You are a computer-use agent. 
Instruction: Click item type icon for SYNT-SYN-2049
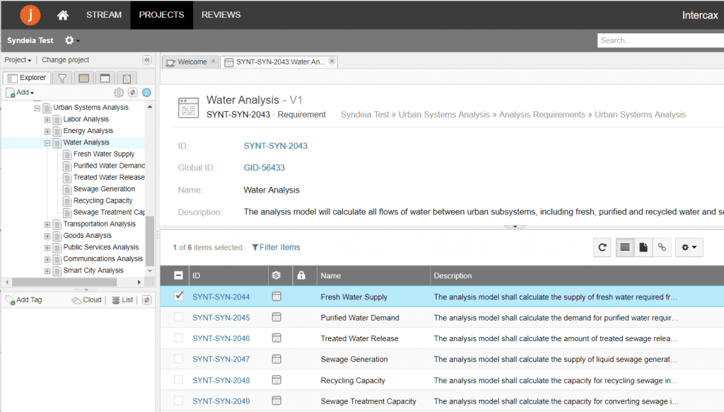[276, 401]
